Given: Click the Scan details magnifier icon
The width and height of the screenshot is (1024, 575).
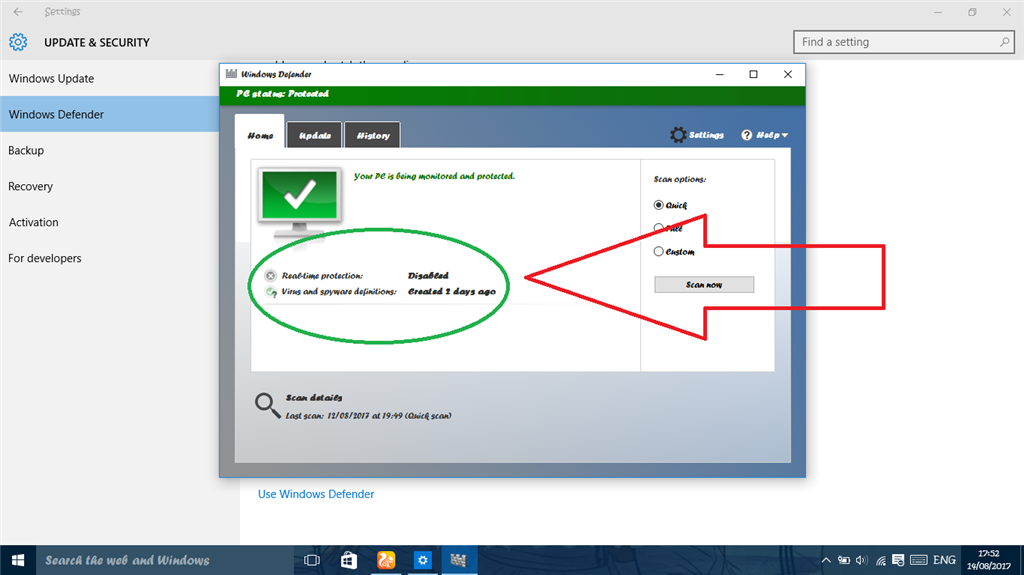Looking at the screenshot, I should pos(267,405).
